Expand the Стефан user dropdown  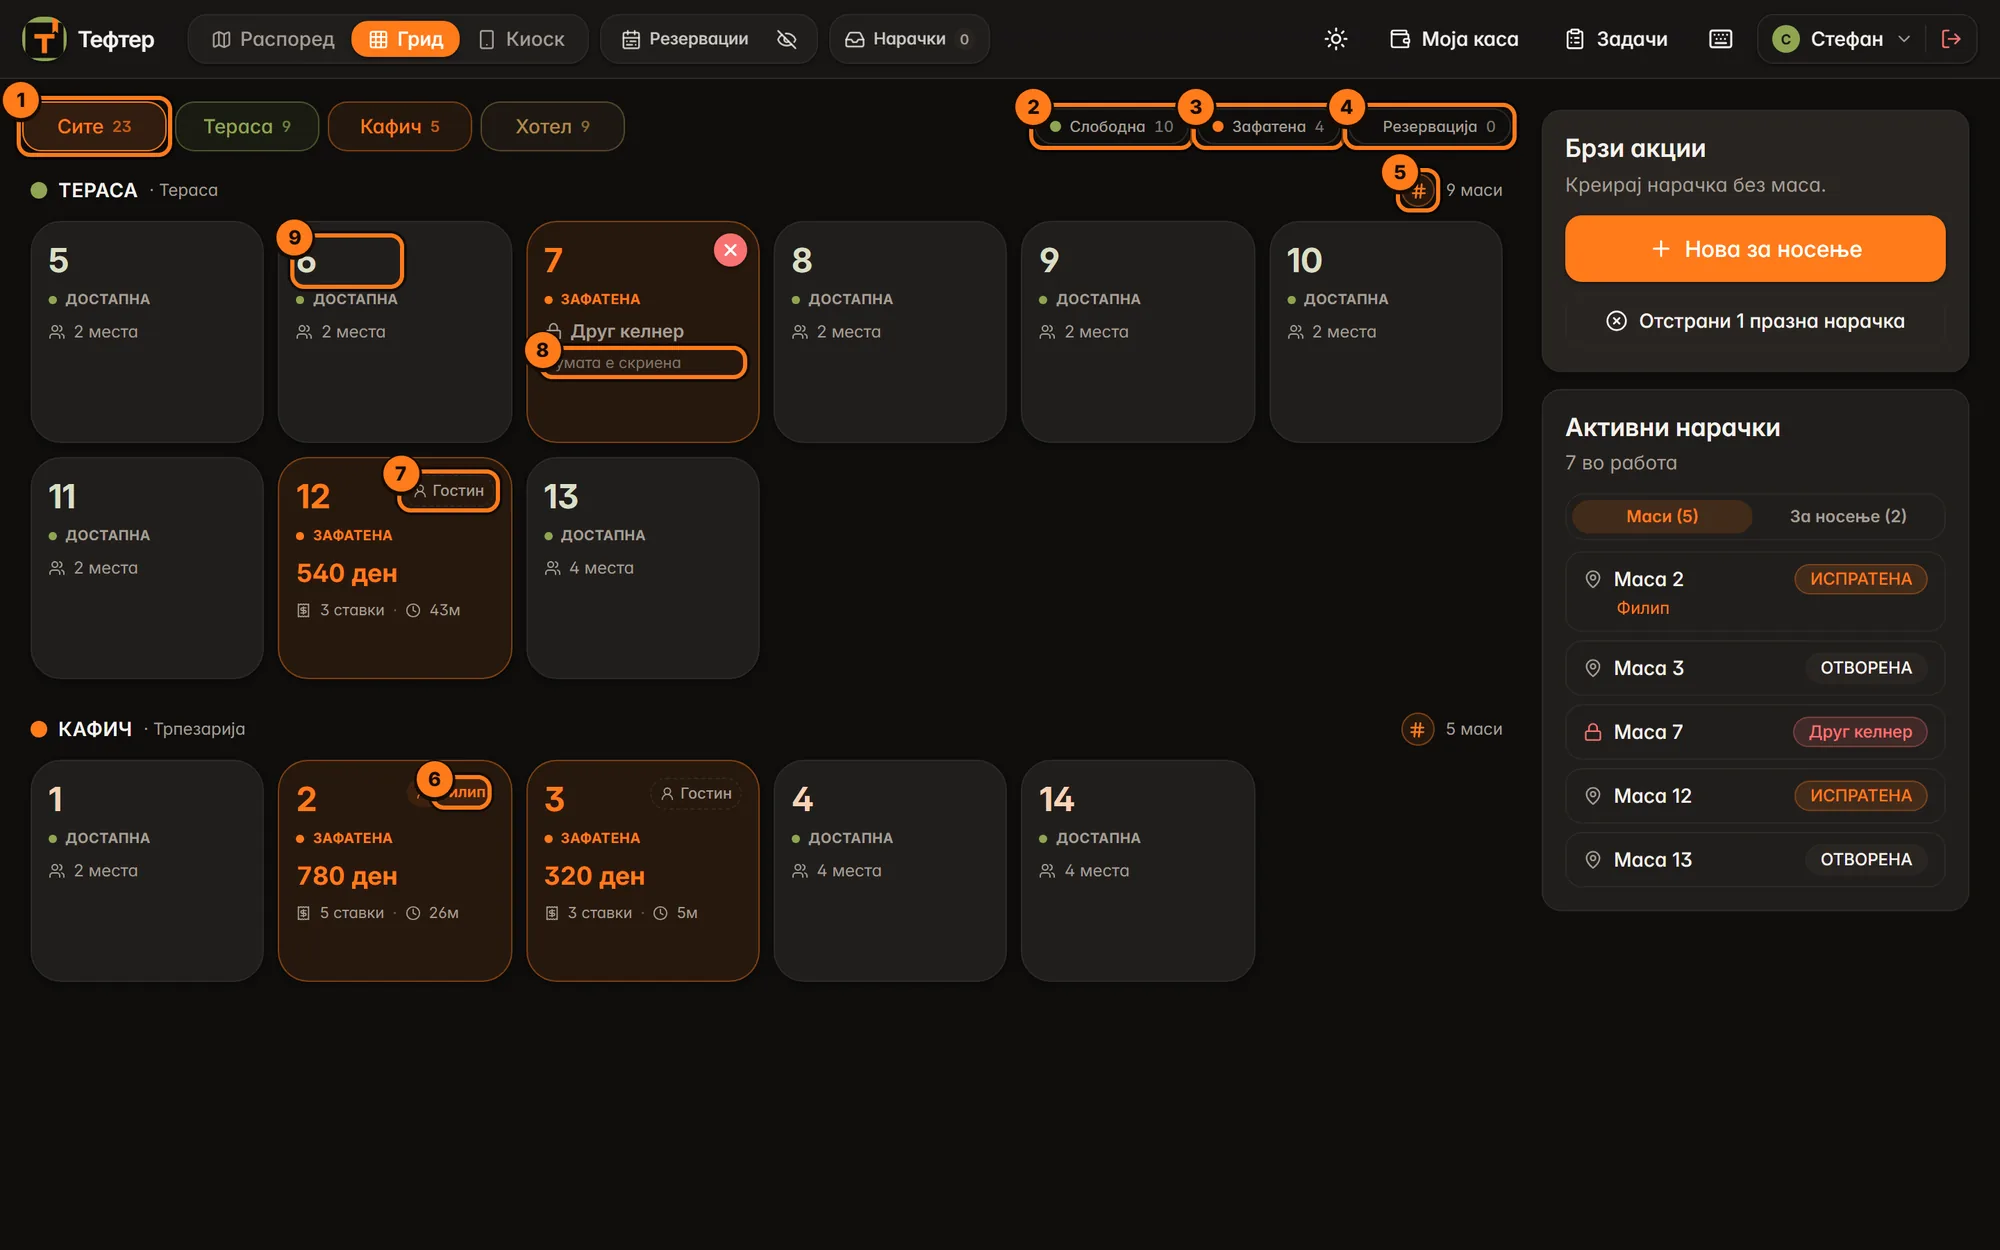coord(1841,39)
